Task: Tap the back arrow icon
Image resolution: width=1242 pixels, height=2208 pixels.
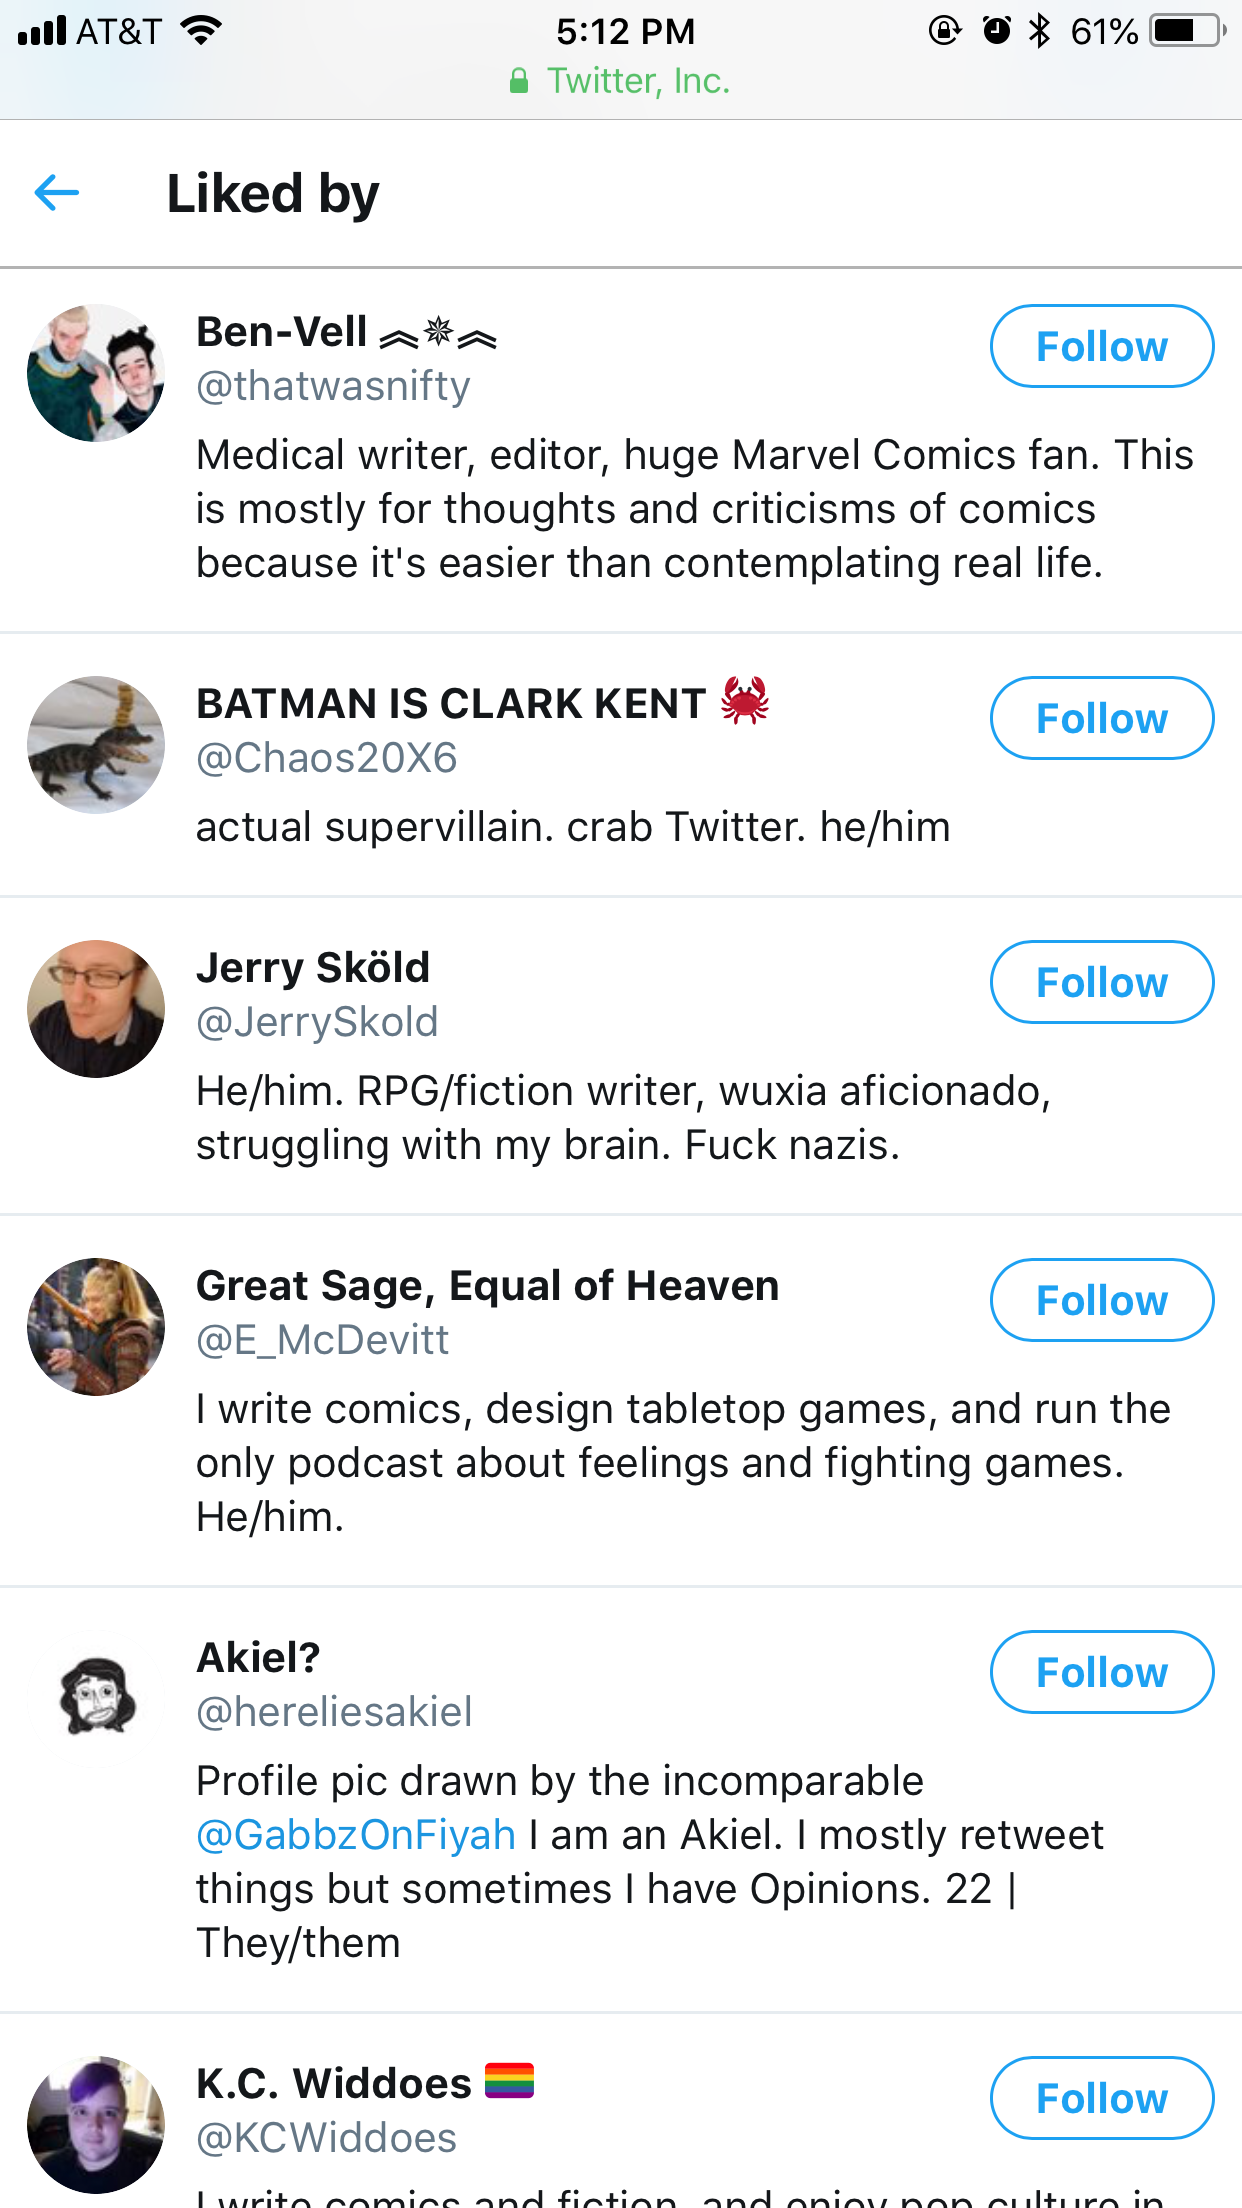Action: click(57, 193)
